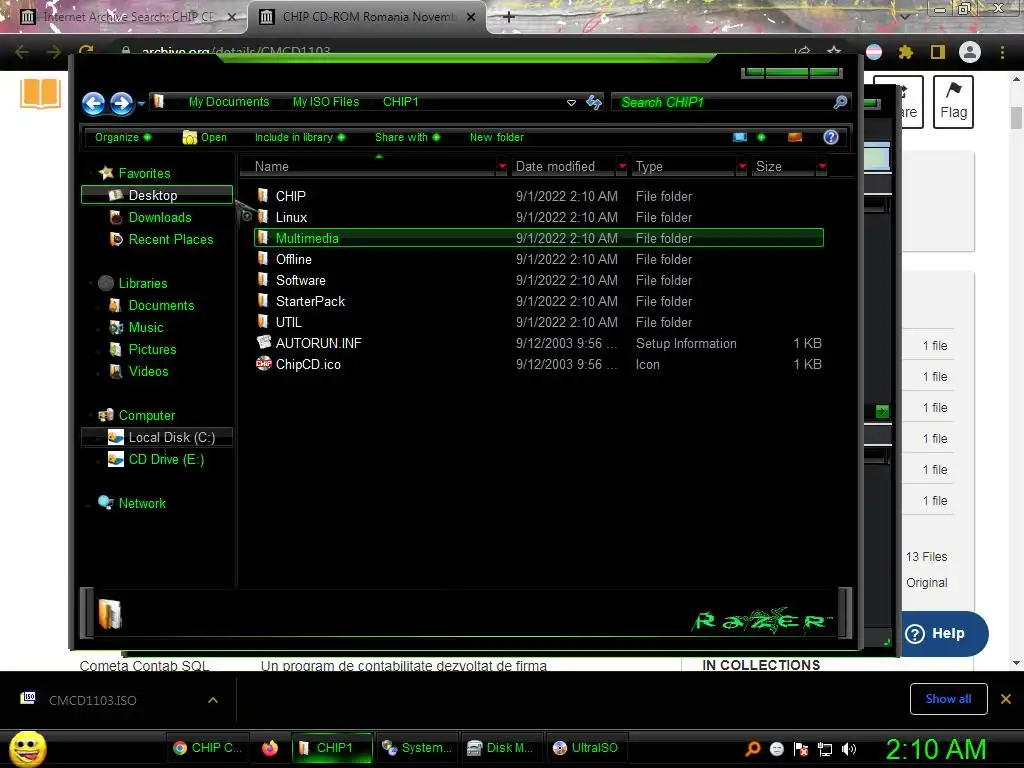The height and width of the screenshot is (768, 1024).
Task: Open Type column filter dropdown
Action: 742,167
